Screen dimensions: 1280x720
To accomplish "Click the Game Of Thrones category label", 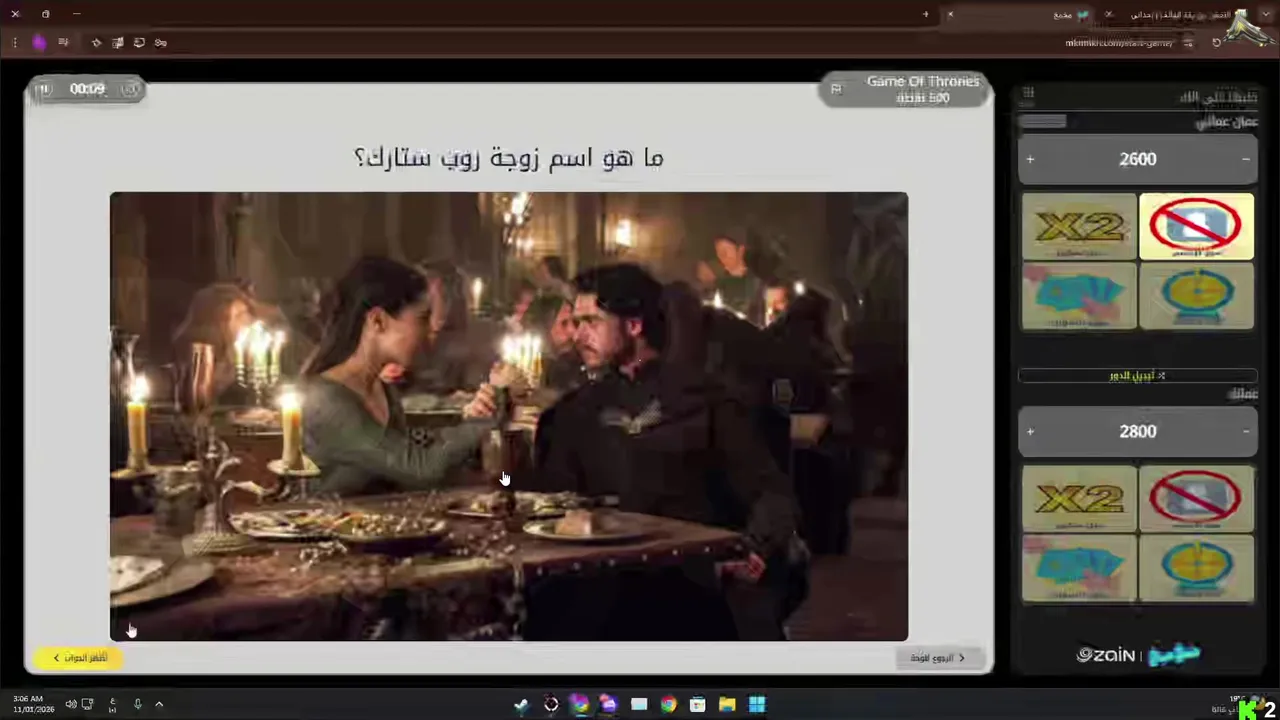I will pyautogui.click(x=923, y=81).
